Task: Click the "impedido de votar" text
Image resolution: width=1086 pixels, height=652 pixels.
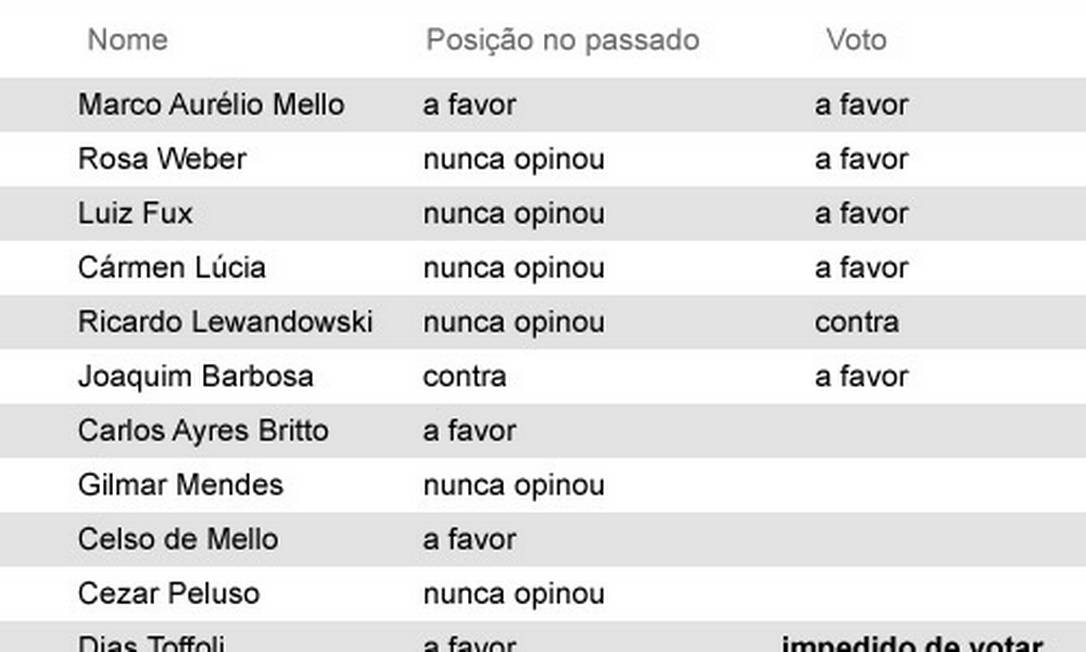Action: [x=911, y=644]
